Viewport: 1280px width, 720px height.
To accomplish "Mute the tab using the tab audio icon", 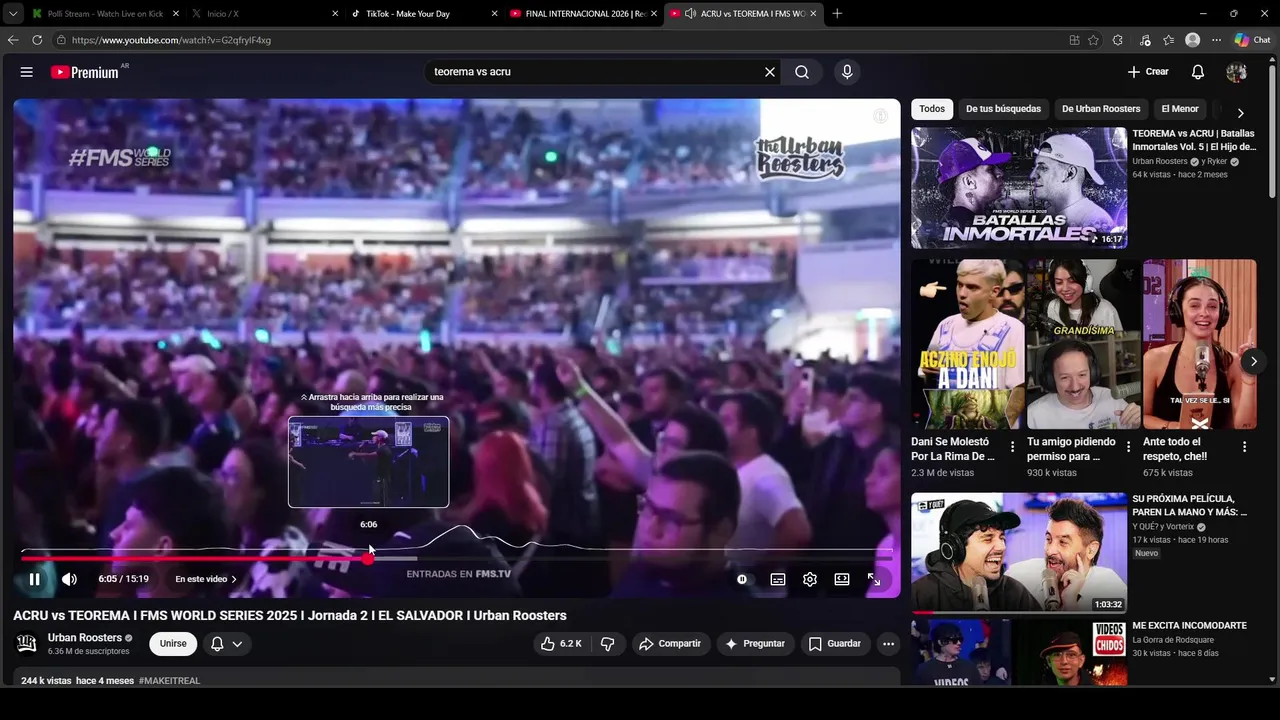I will point(690,14).
